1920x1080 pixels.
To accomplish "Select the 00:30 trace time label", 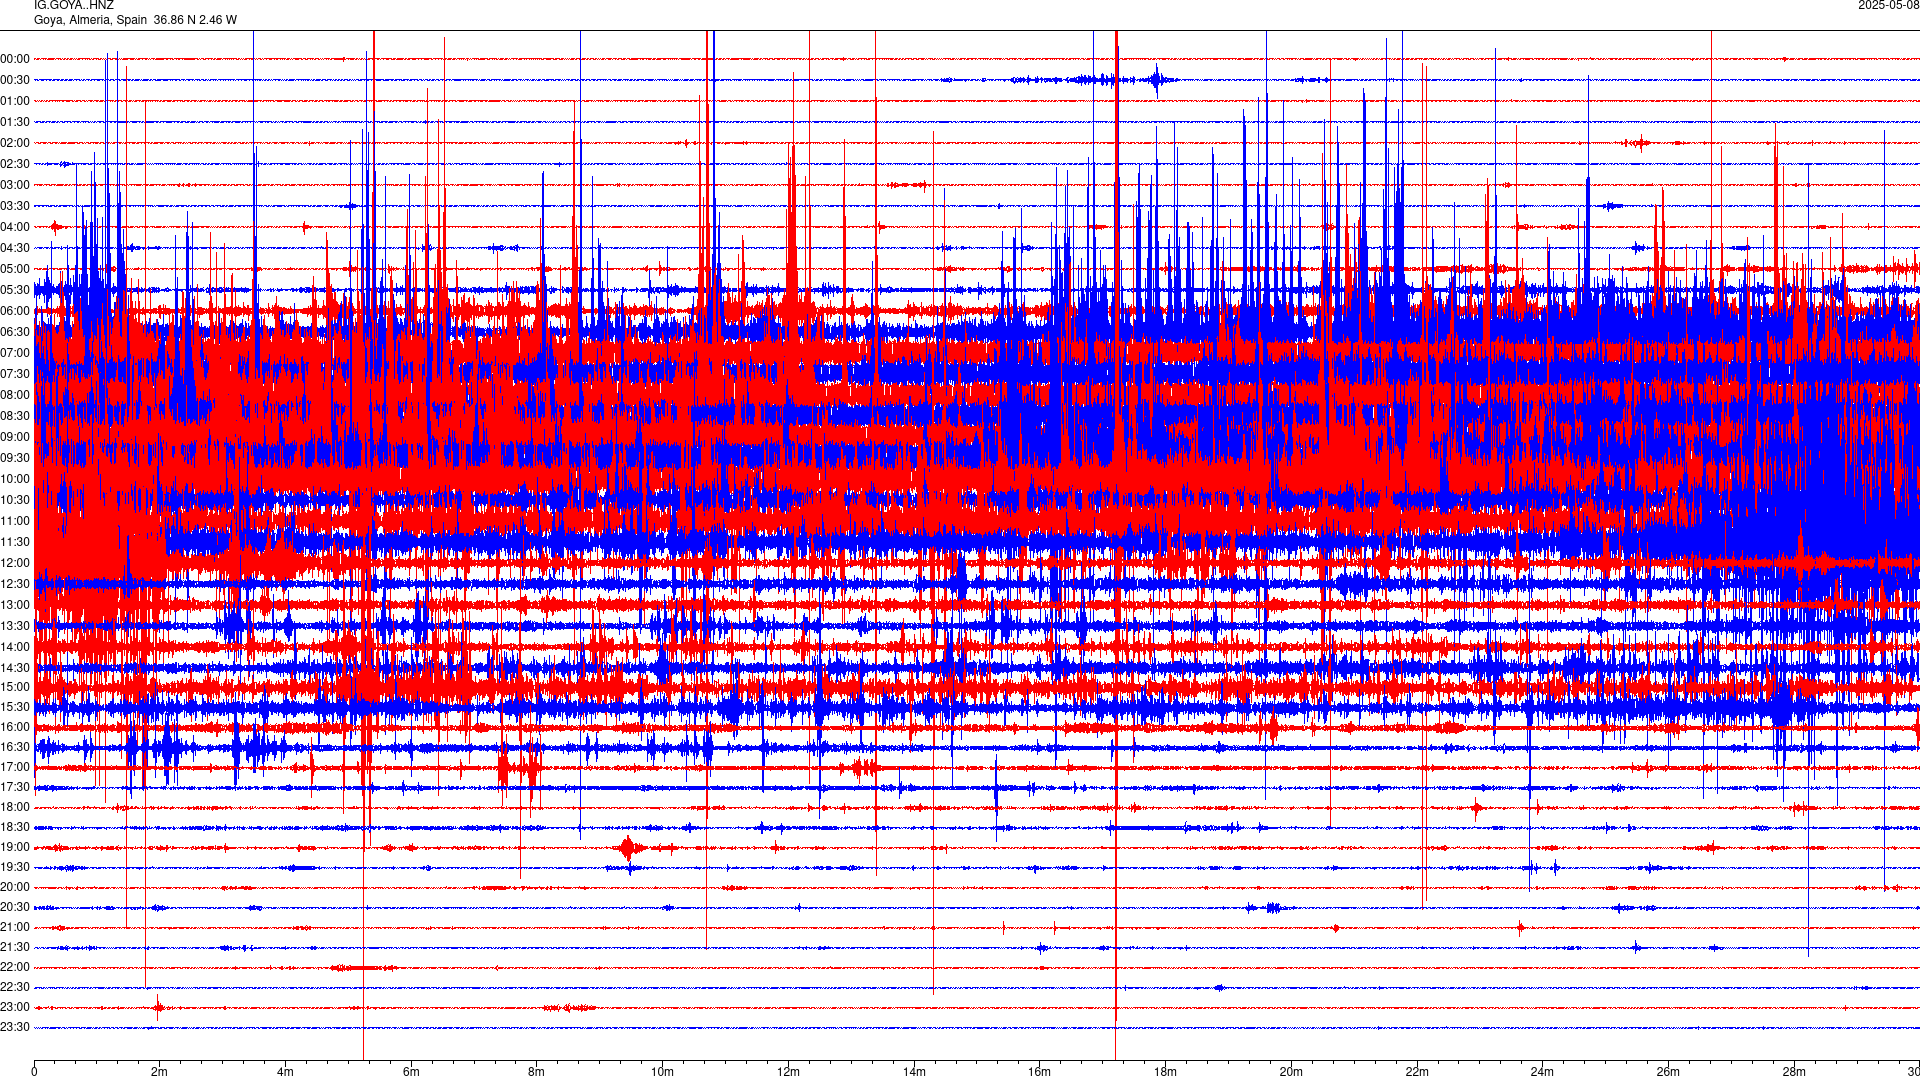I will pos(15,80).
